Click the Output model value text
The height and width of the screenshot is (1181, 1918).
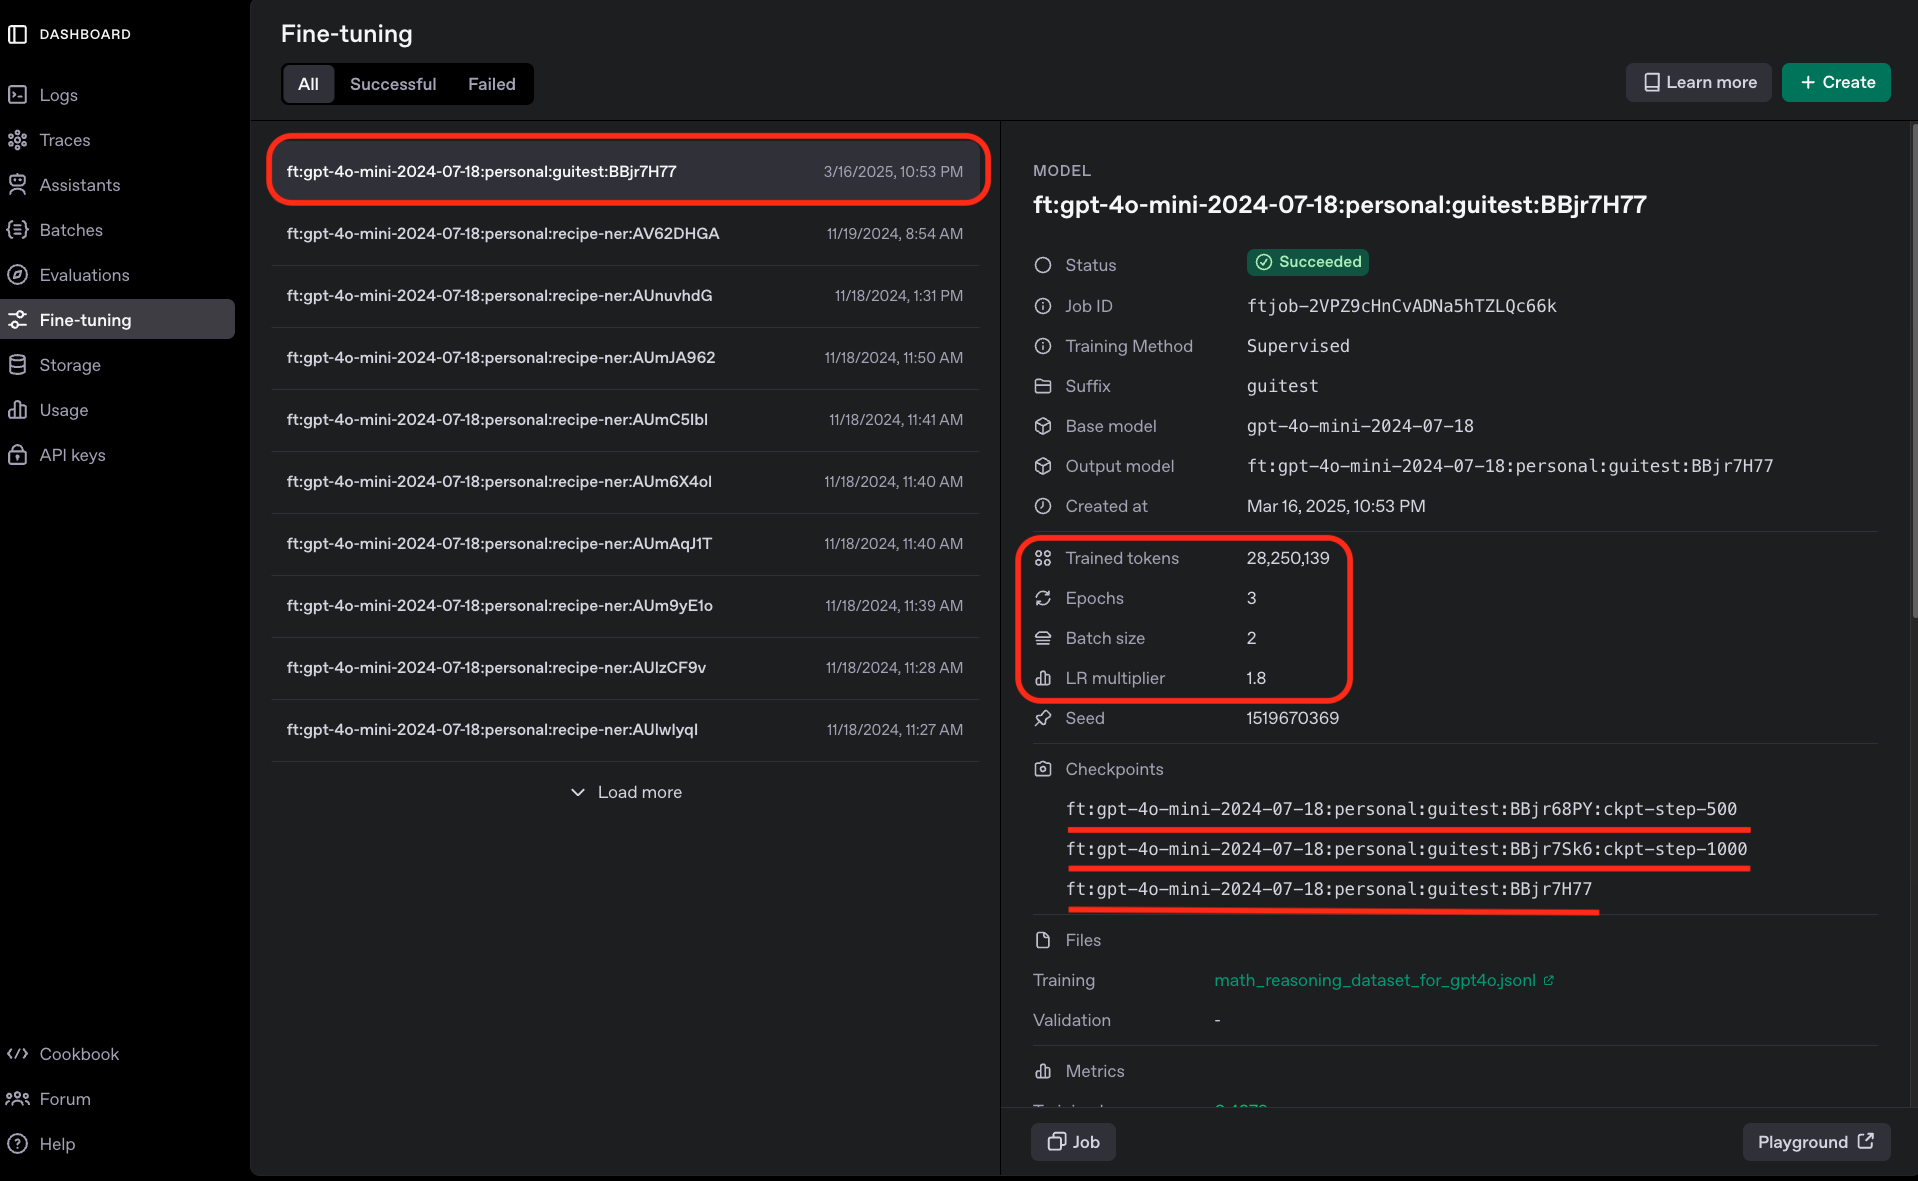1509,466
